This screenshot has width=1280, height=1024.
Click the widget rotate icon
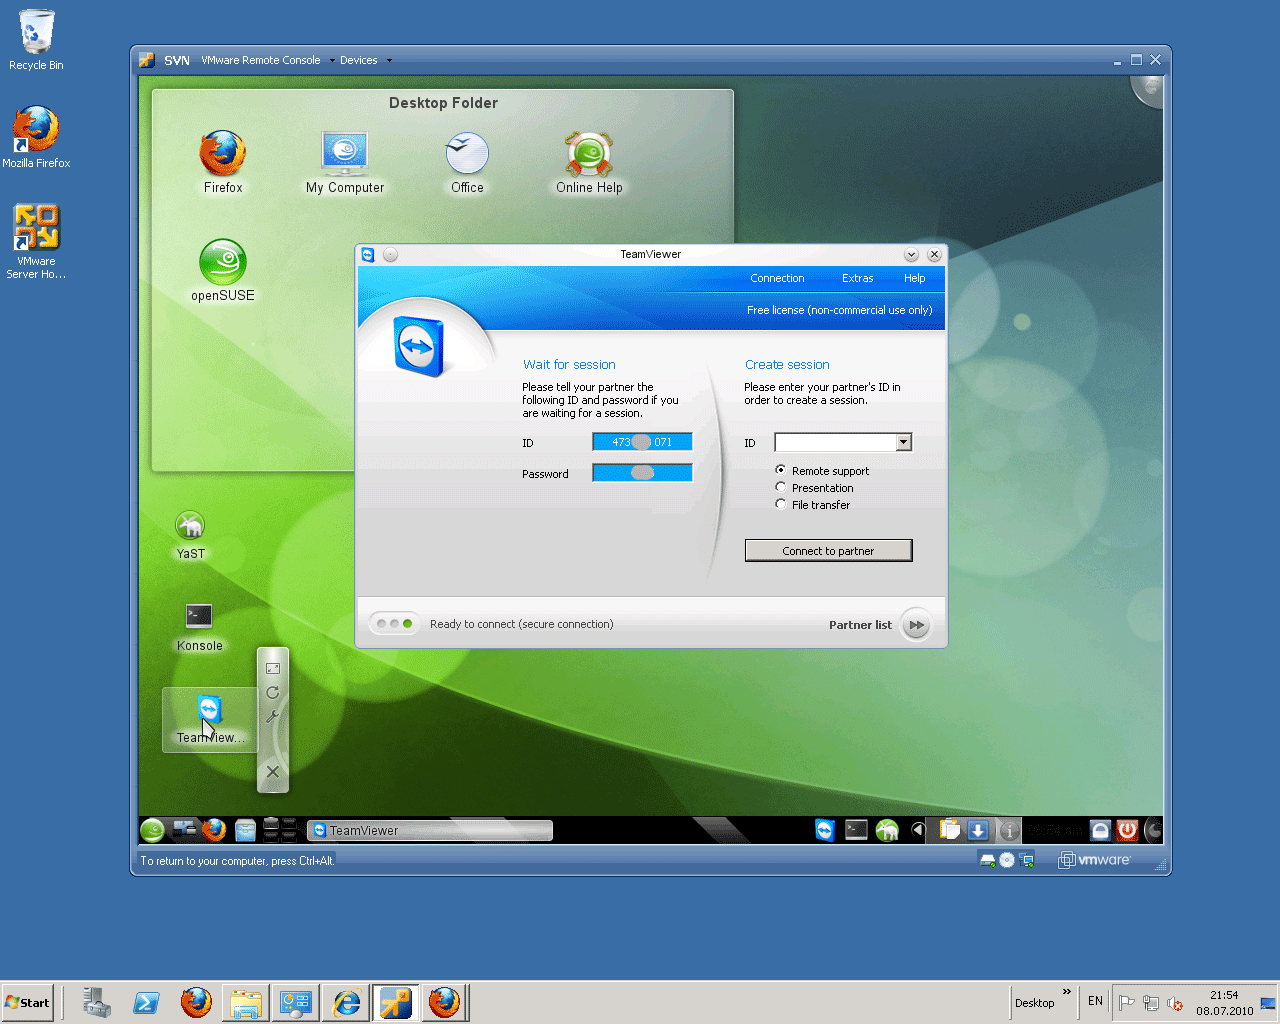(273, 692)
